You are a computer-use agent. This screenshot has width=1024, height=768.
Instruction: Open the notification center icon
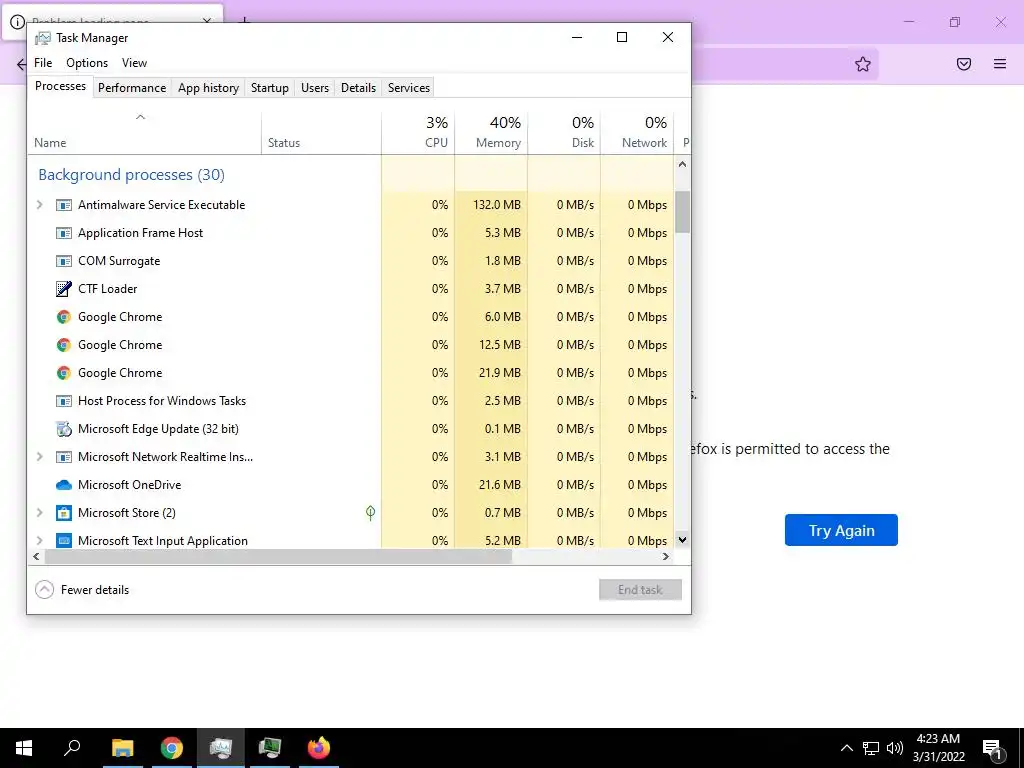pyautogui.click(x=992, y=749)
